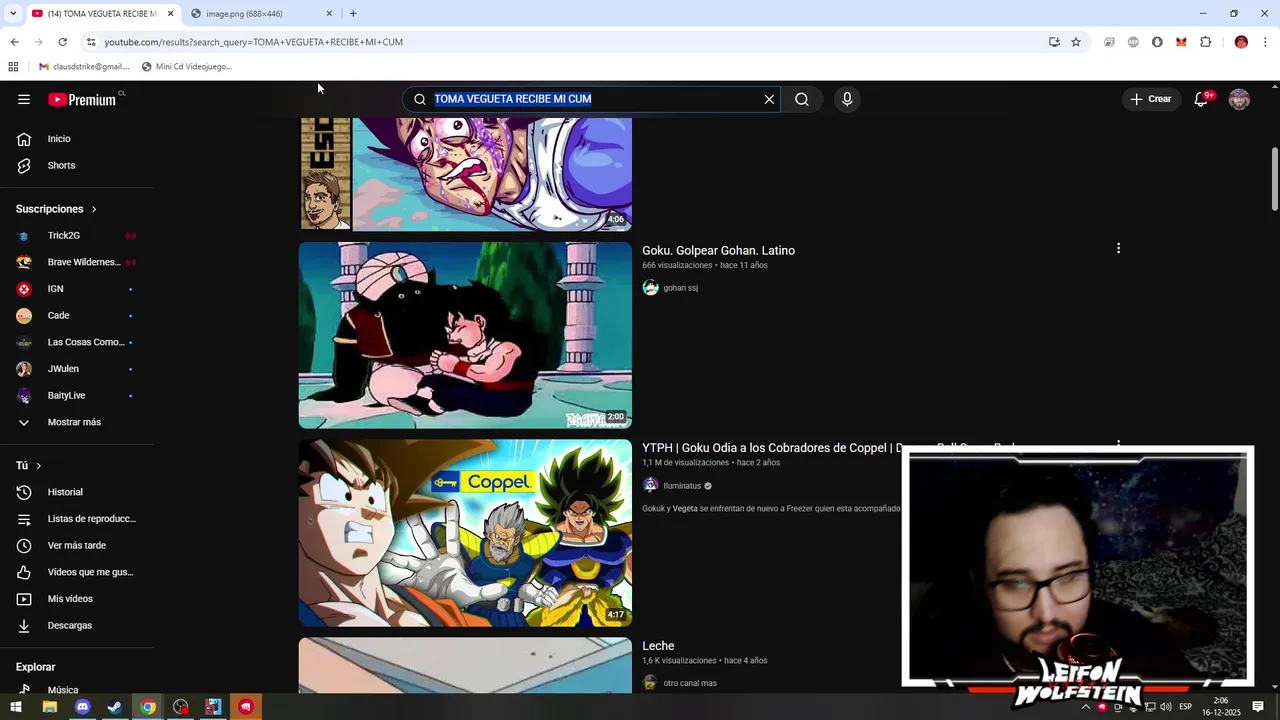
Task: Play the 4:06 video thumbnail at top
Action: [465, 174]
